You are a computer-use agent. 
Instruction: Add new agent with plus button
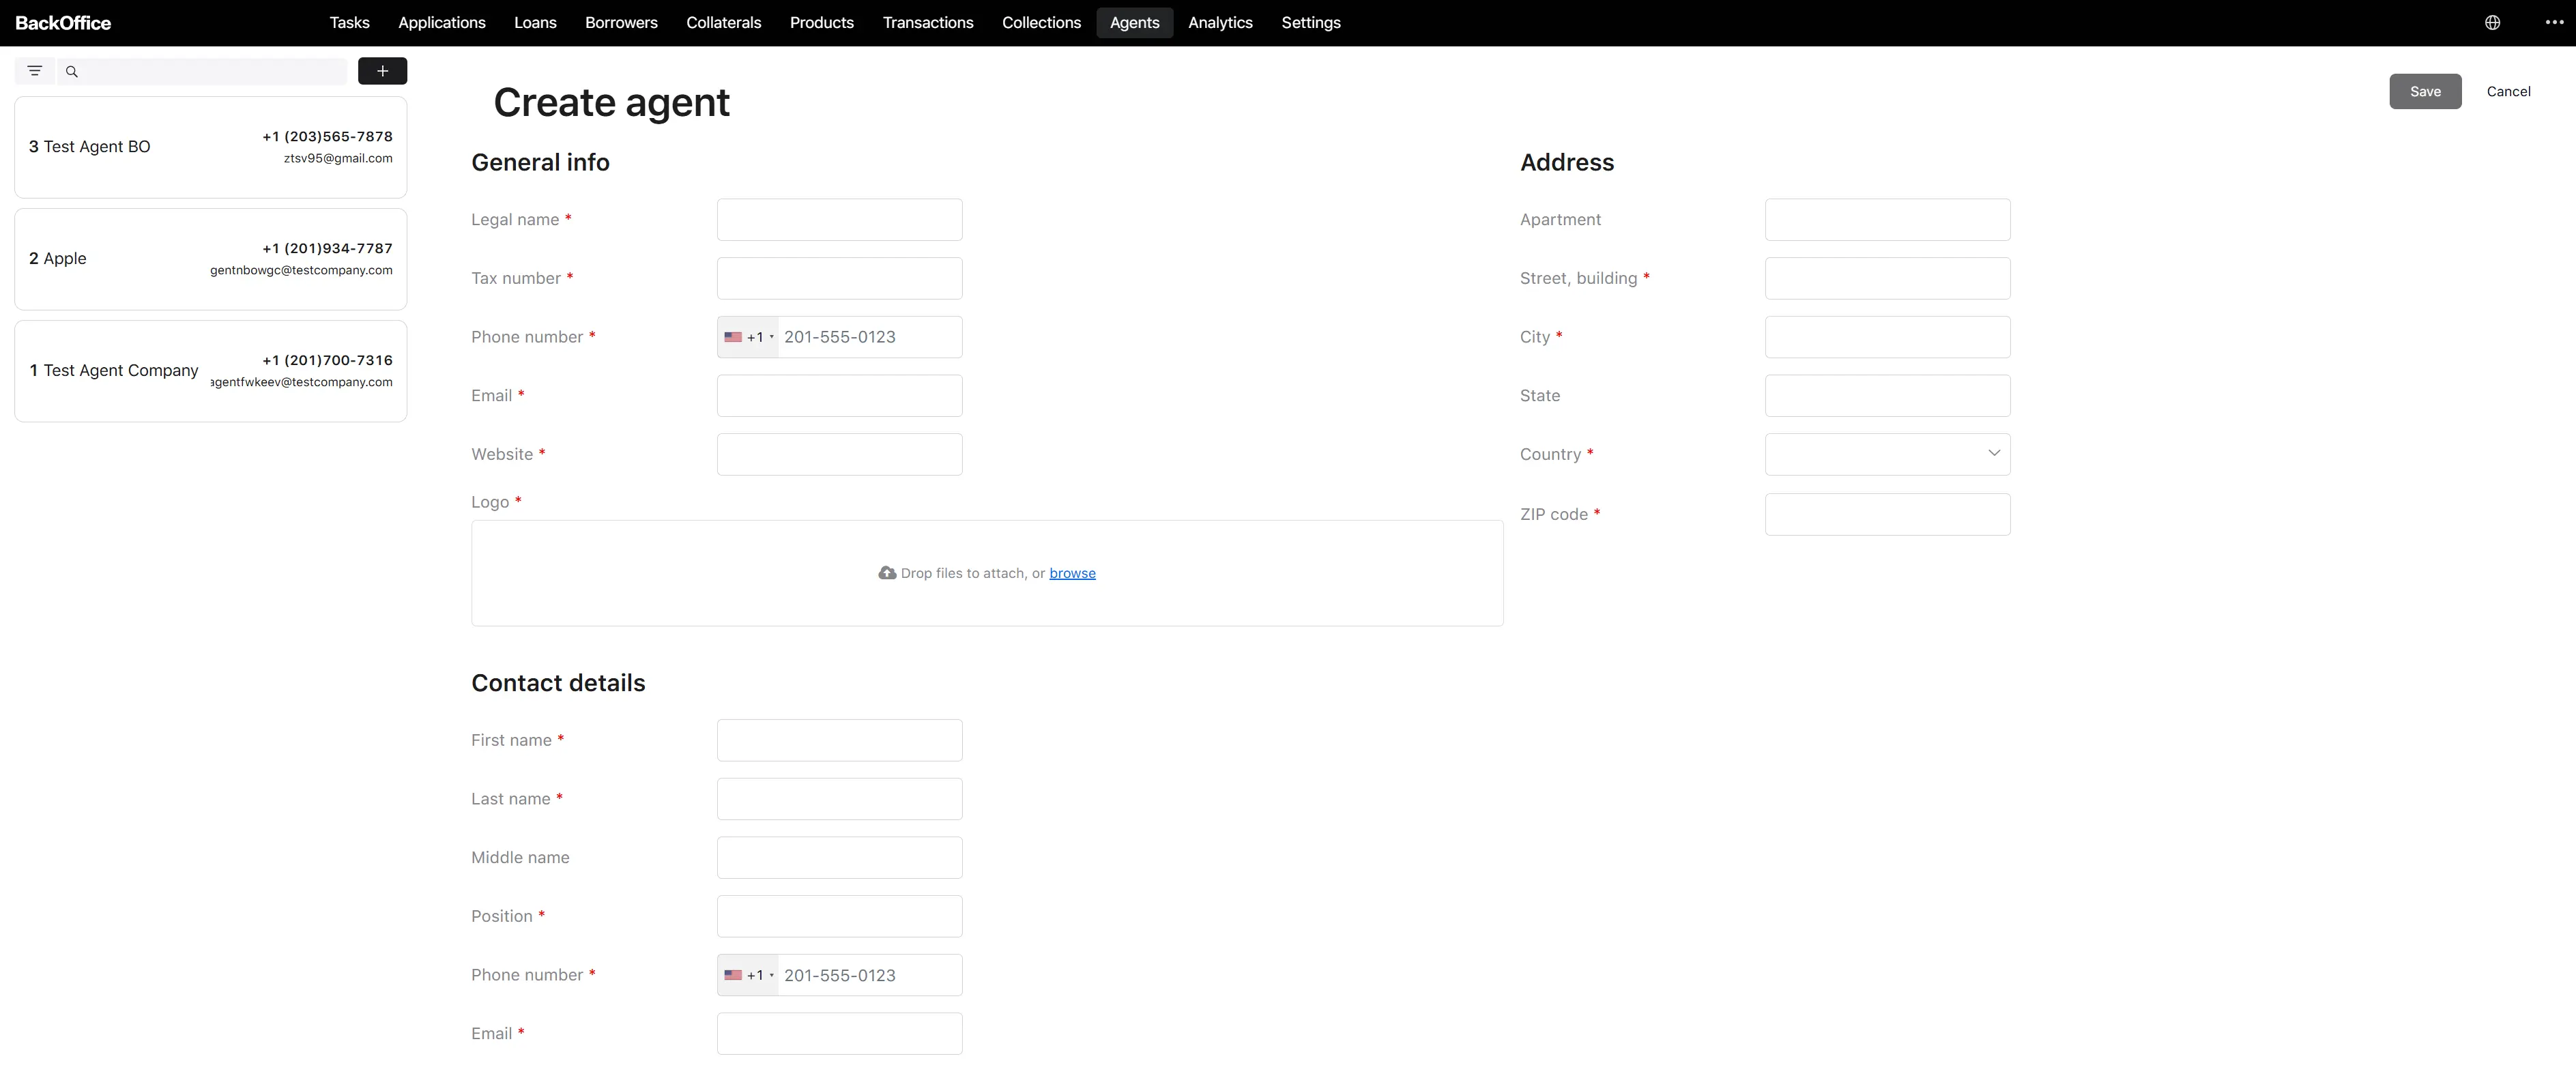tap(382, 71)
